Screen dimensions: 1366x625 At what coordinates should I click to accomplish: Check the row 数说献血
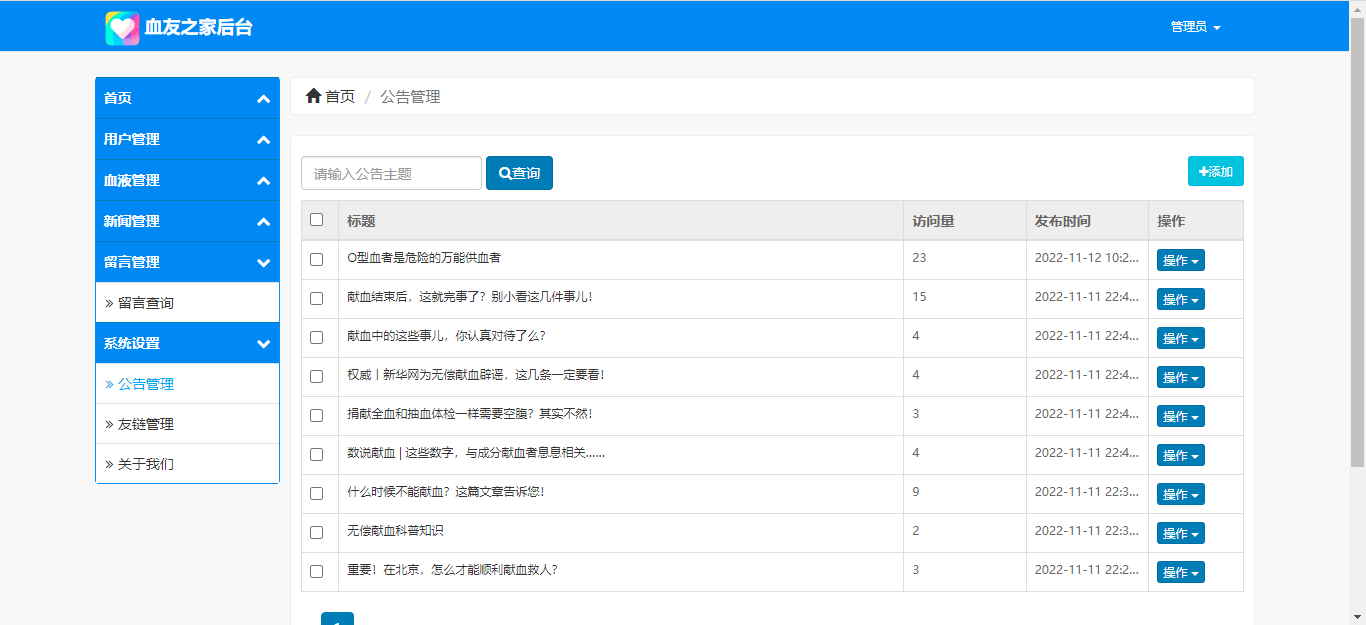pos(317,454)
